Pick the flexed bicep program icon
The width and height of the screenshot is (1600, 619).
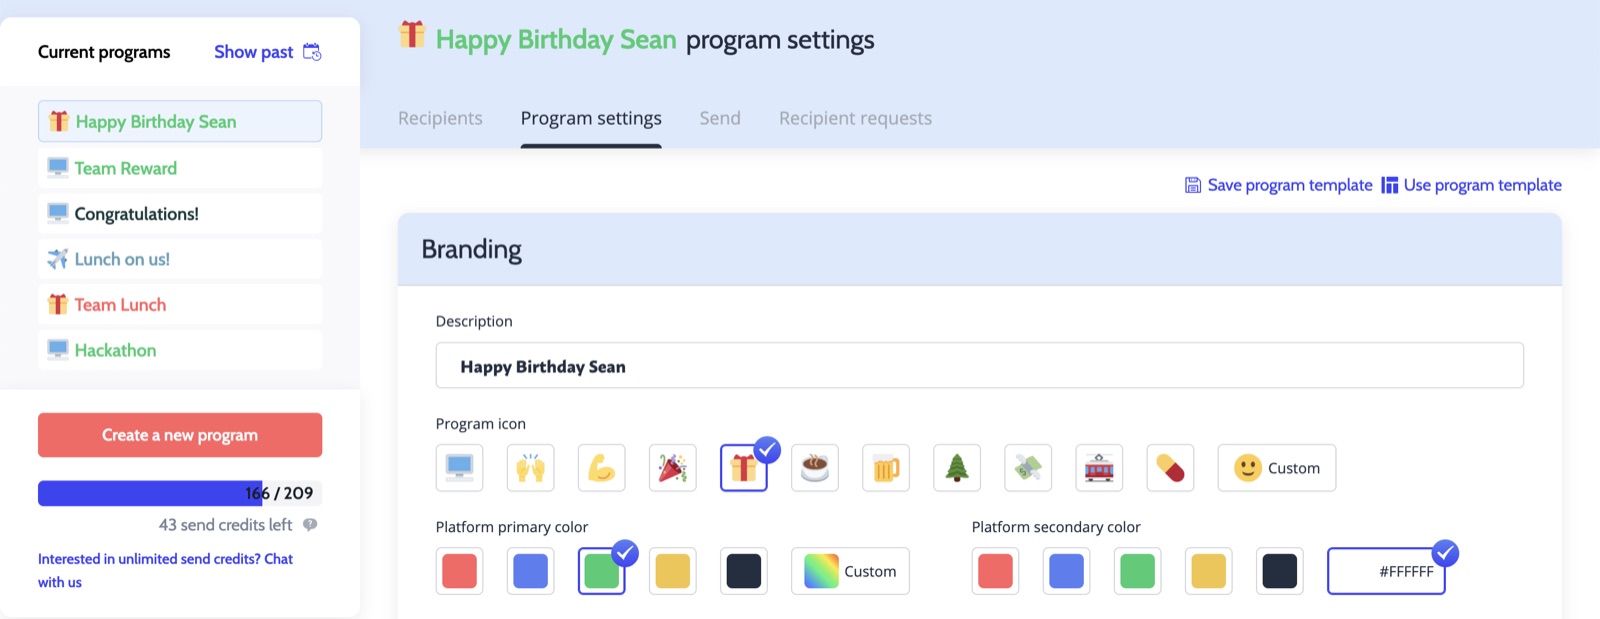[602, 468]
